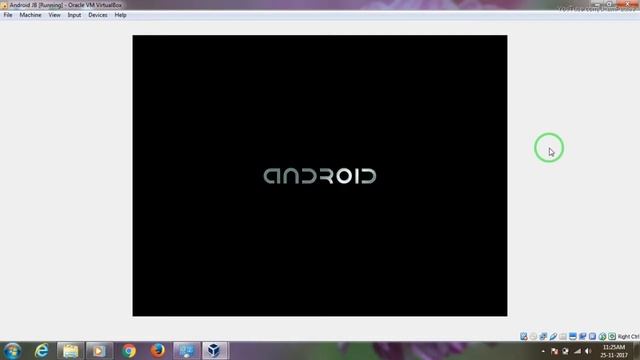This screenshot has height=360, width=640.
Task: Click the display settings status icon
Action: (573, 336)
